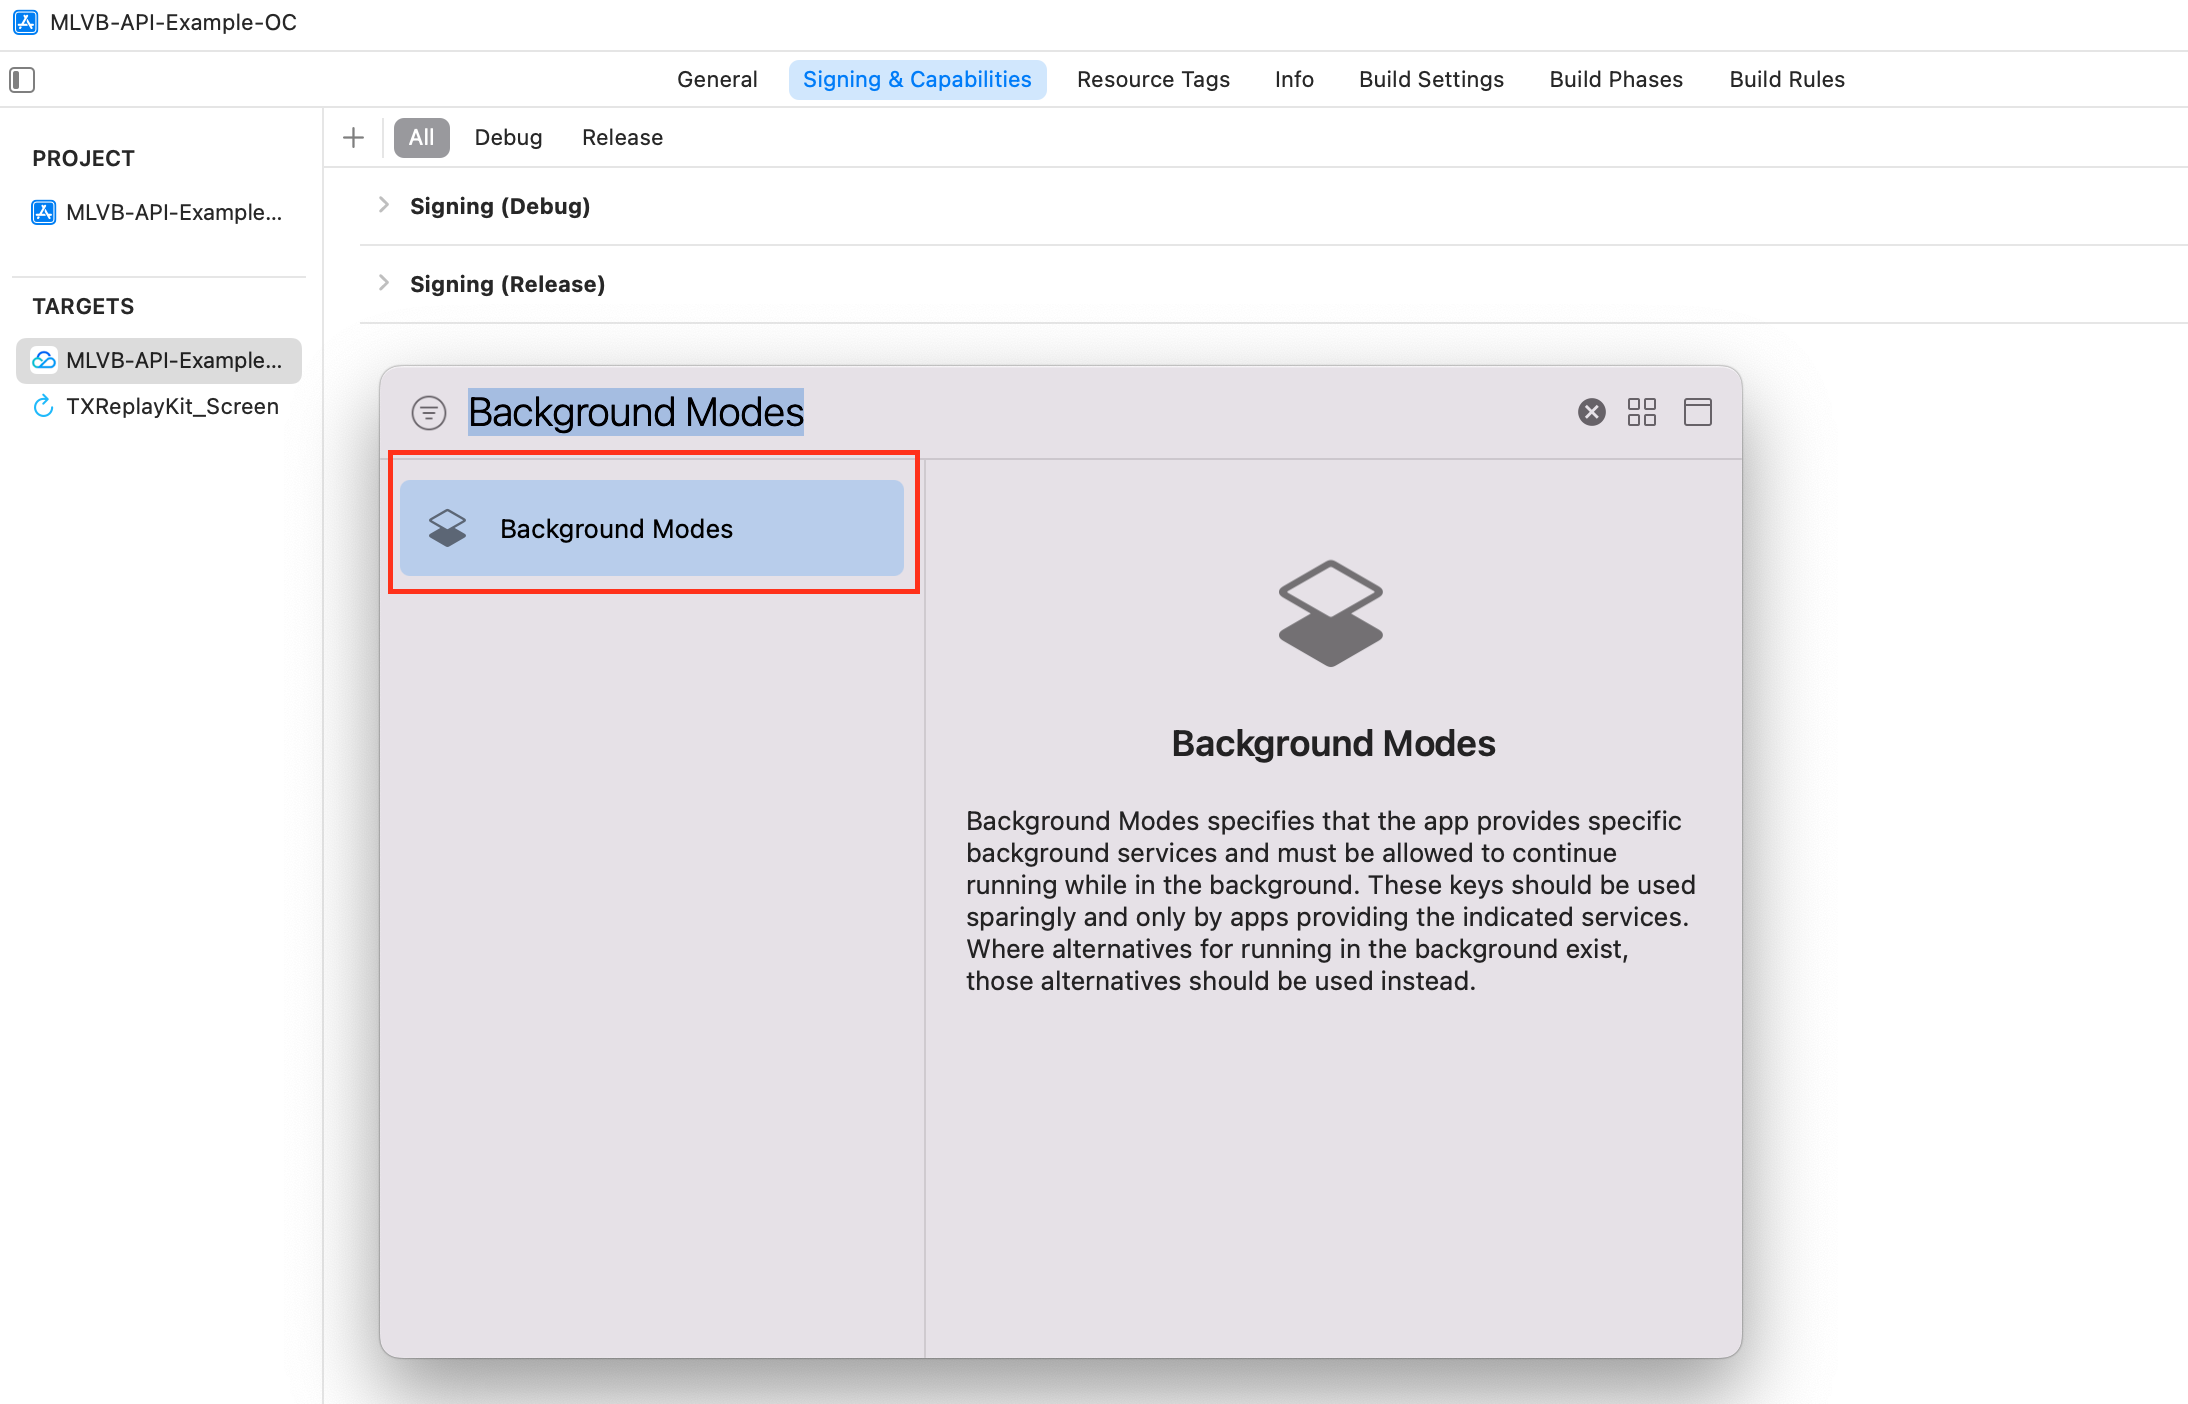Viewport: 2188px width, 1404px height.
Task: Clear the capability search text
Action: (x=1591, y=412)
